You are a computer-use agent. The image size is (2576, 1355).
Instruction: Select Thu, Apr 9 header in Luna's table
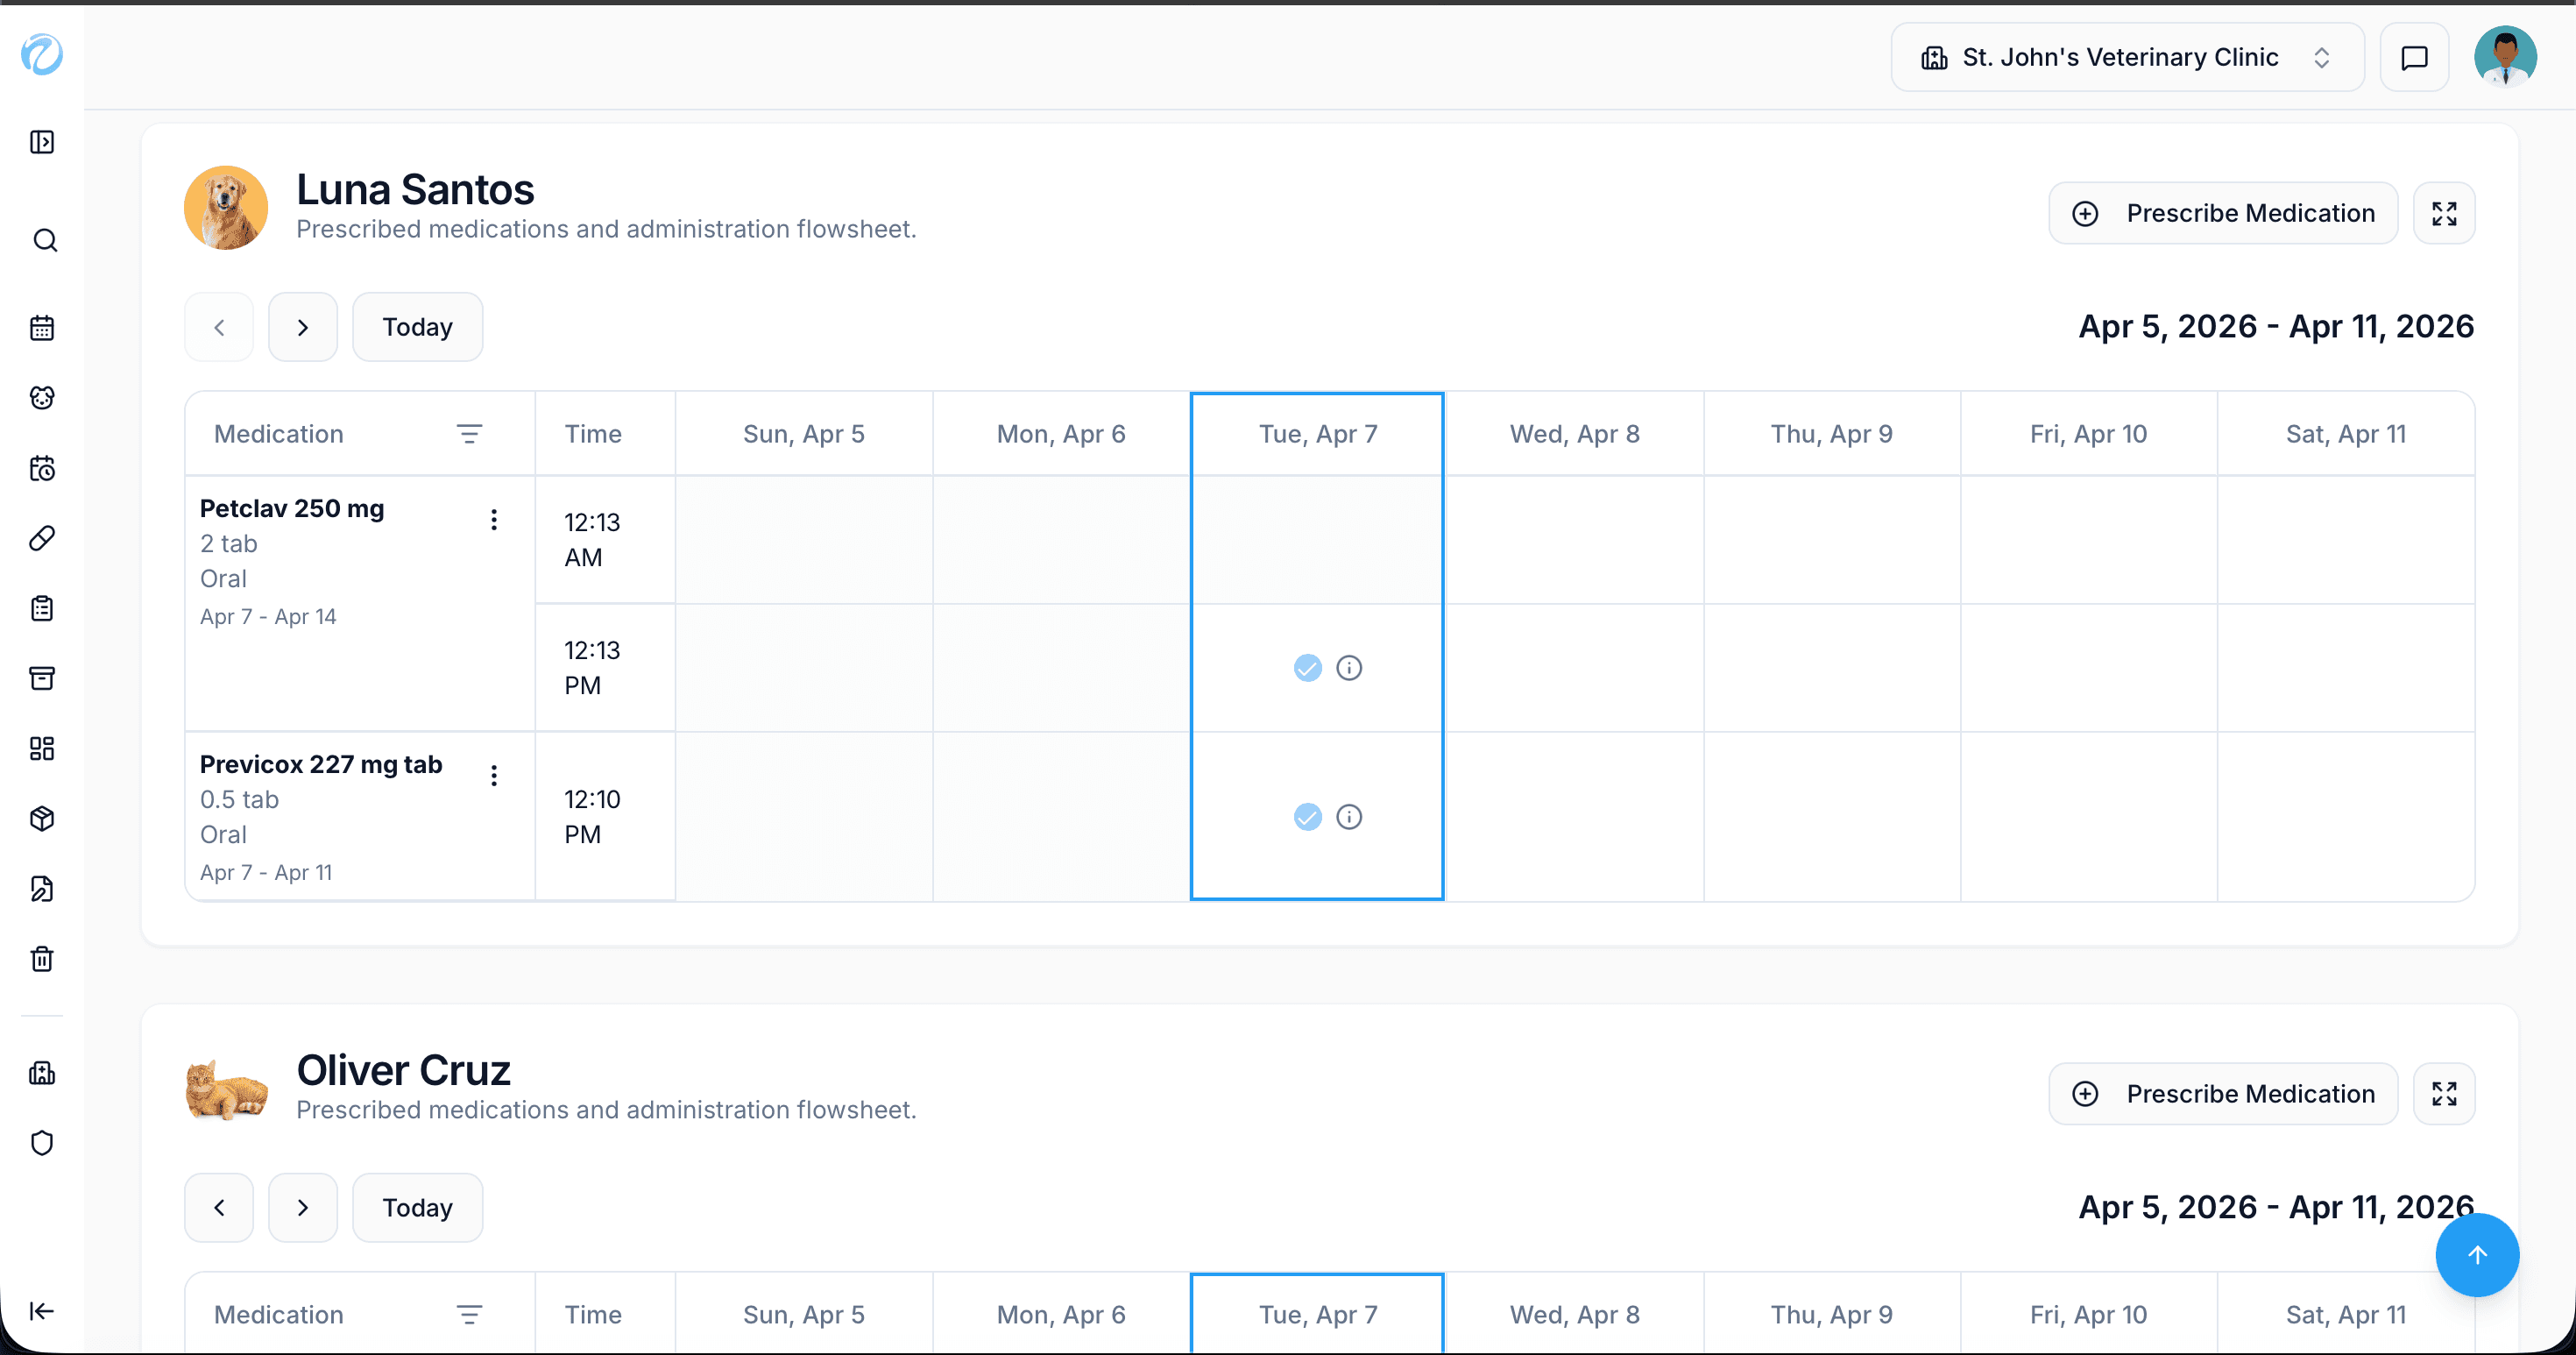point(1832,434)
